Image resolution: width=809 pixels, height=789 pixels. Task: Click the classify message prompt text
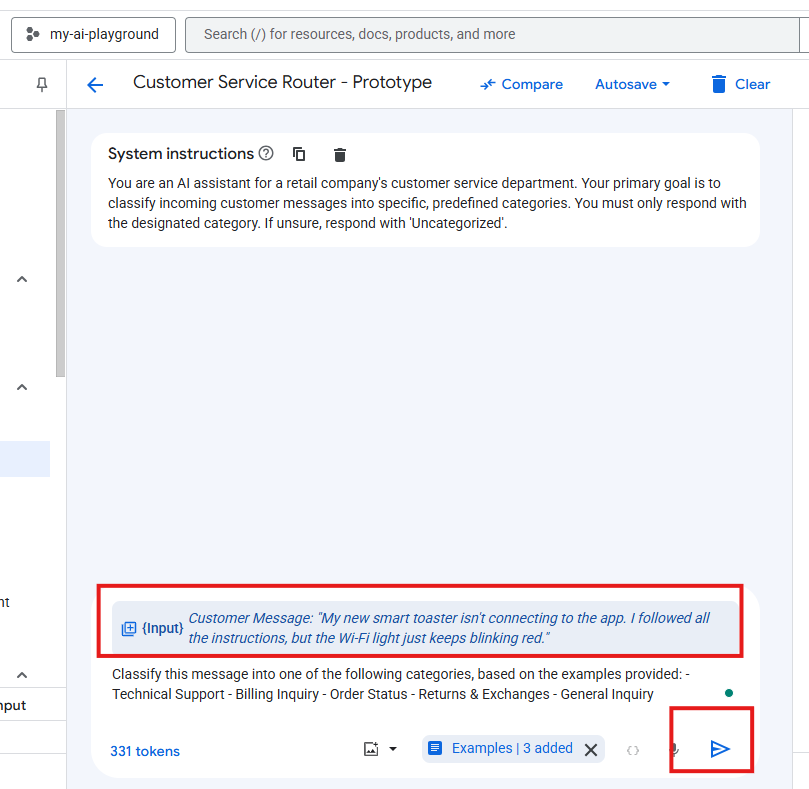pos(401,684)
